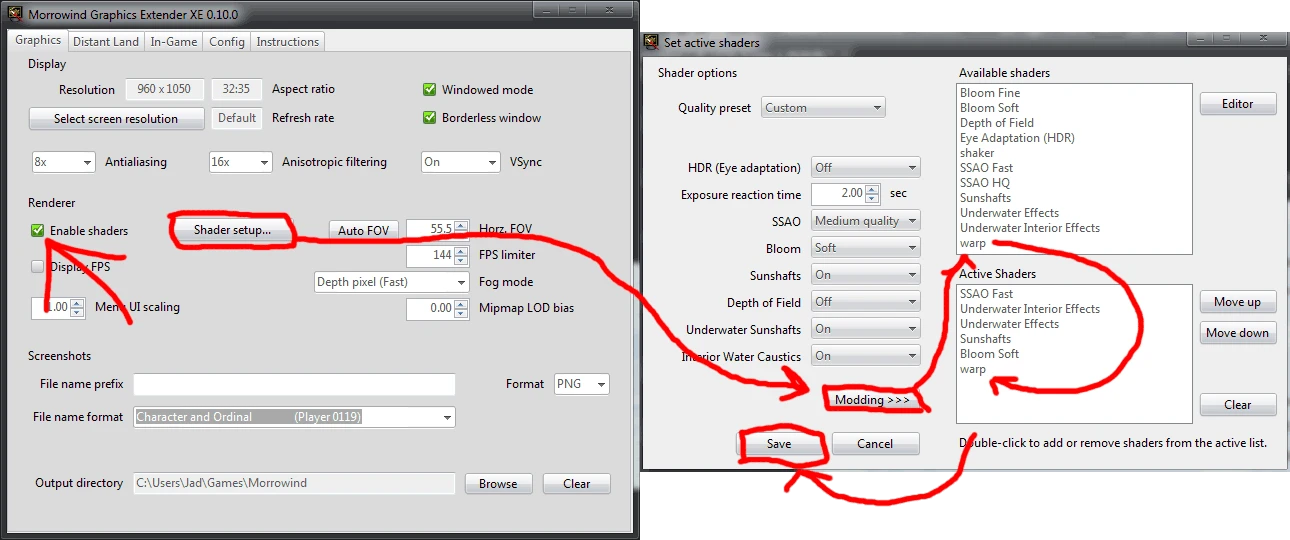Click the Shader setup button
This screenshot has width=1290, height=540.
[232, 230]
